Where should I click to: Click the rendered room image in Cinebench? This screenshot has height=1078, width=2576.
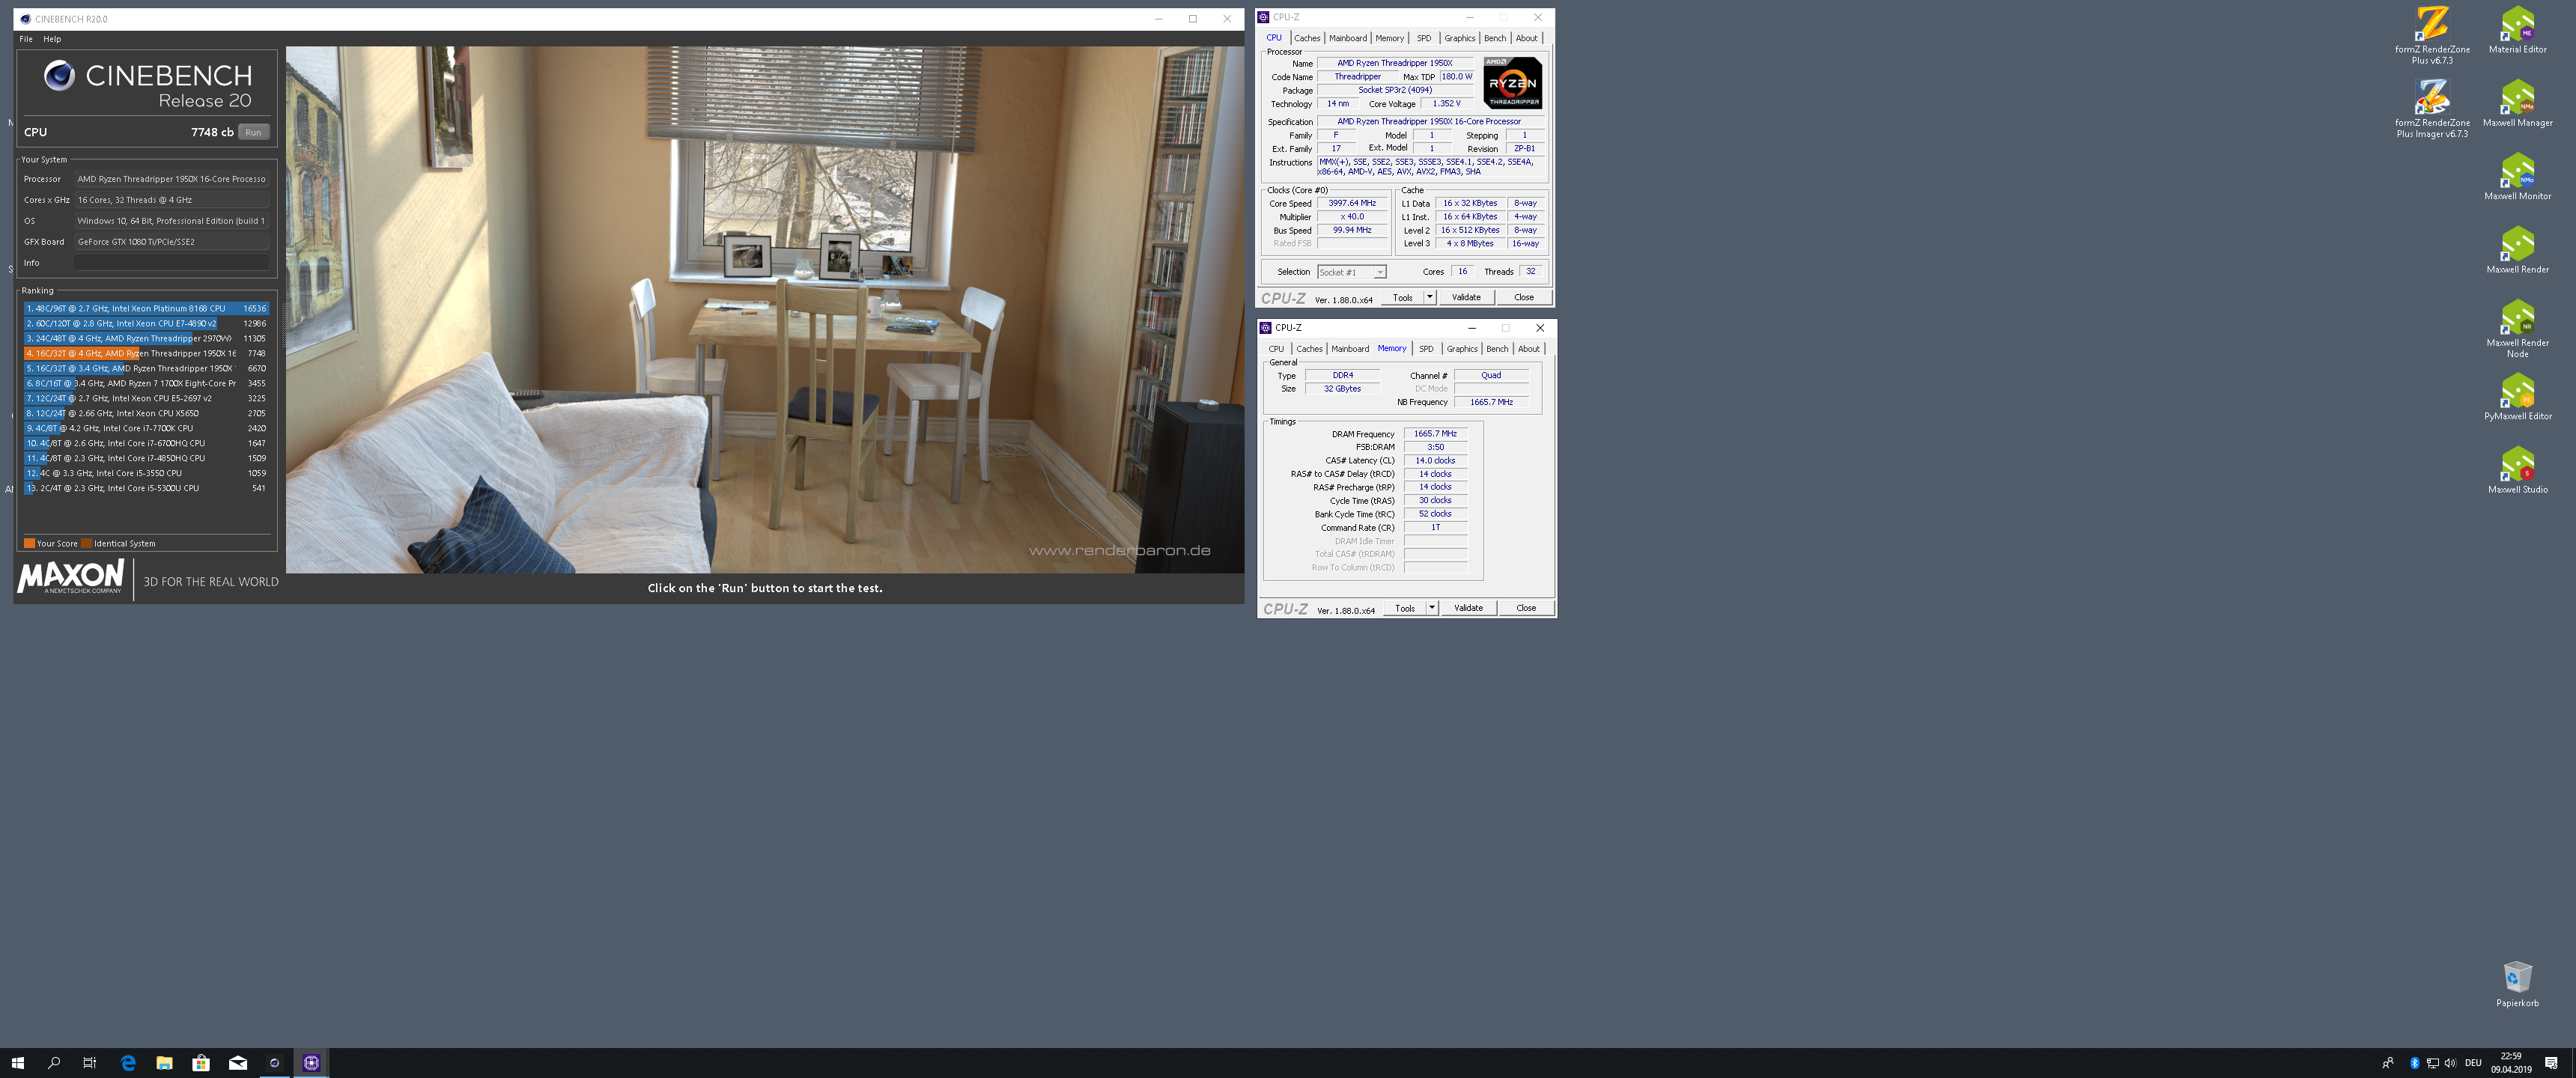pyautogui.click(x=765, y=309)
